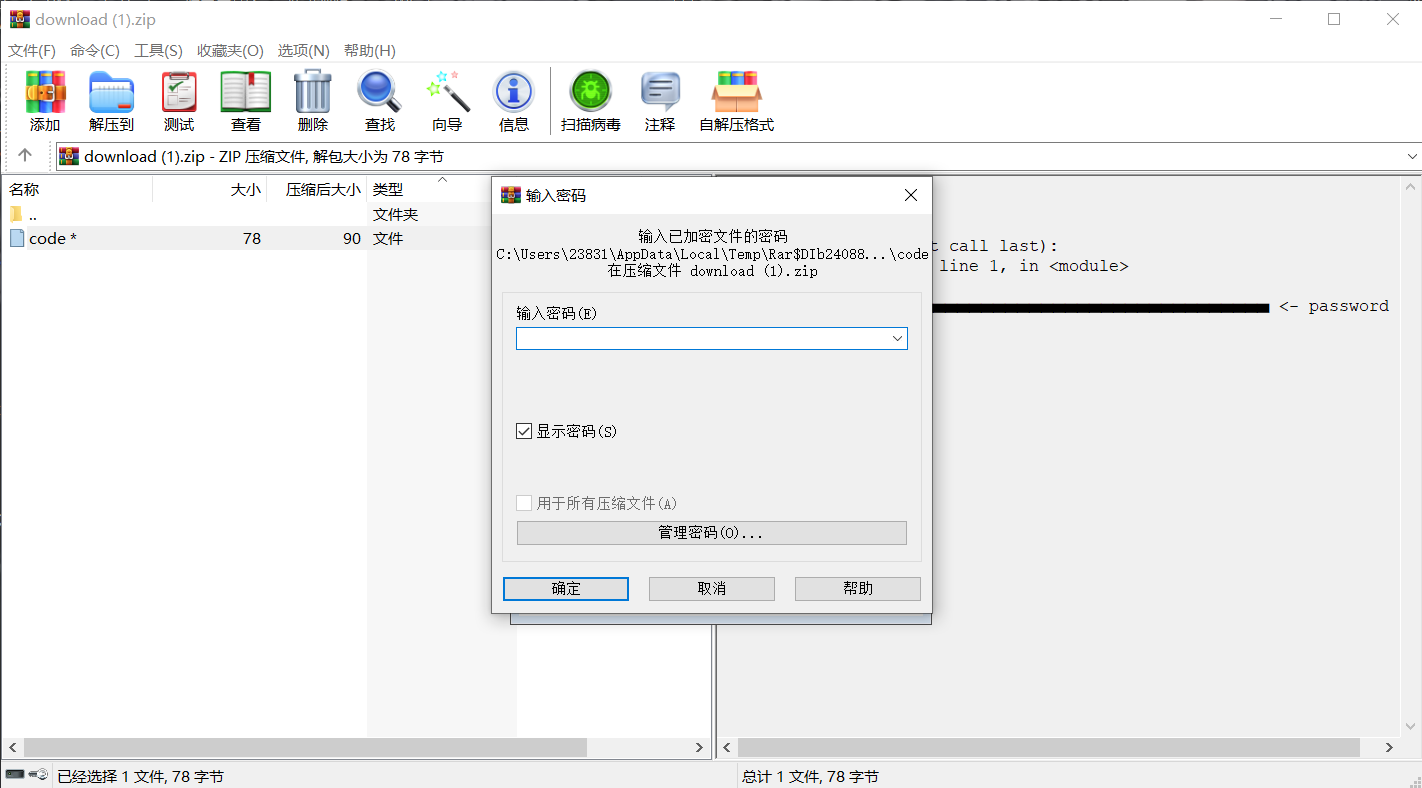Cancel the dialog with 取消 button
The height and width of the screenshot is (788, 1422).
[712, 589]
